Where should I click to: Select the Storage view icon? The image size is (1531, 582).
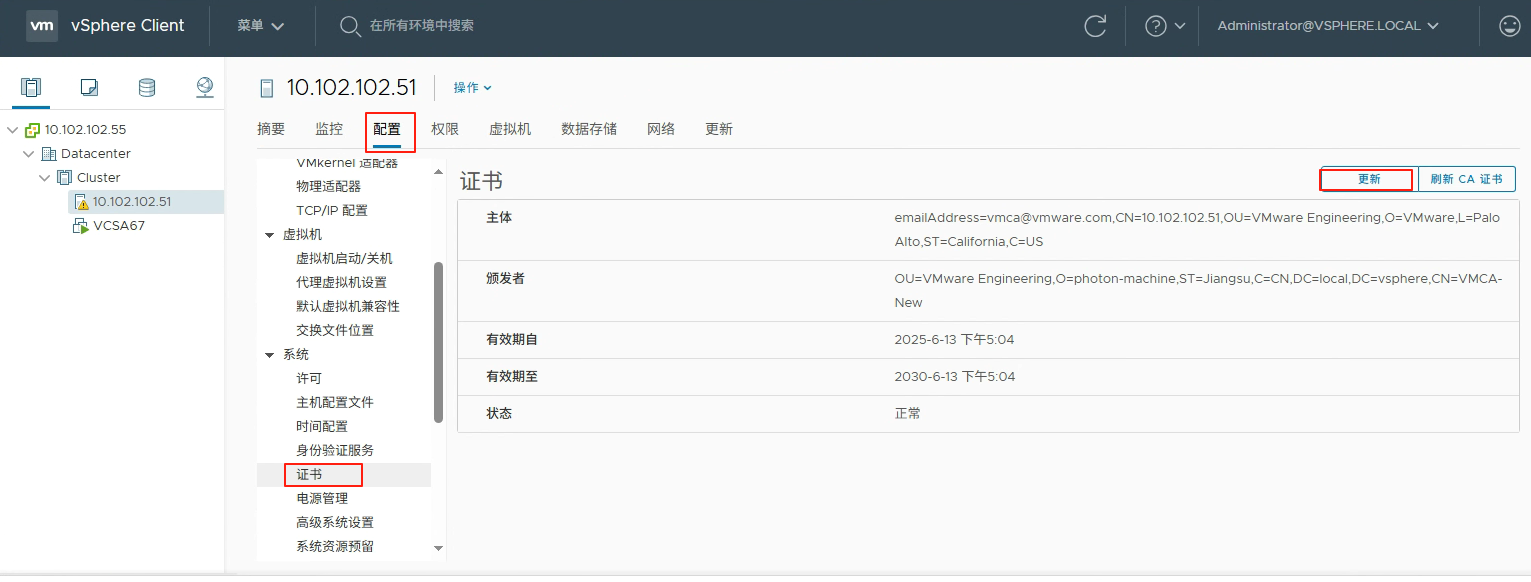coord(147,88)
